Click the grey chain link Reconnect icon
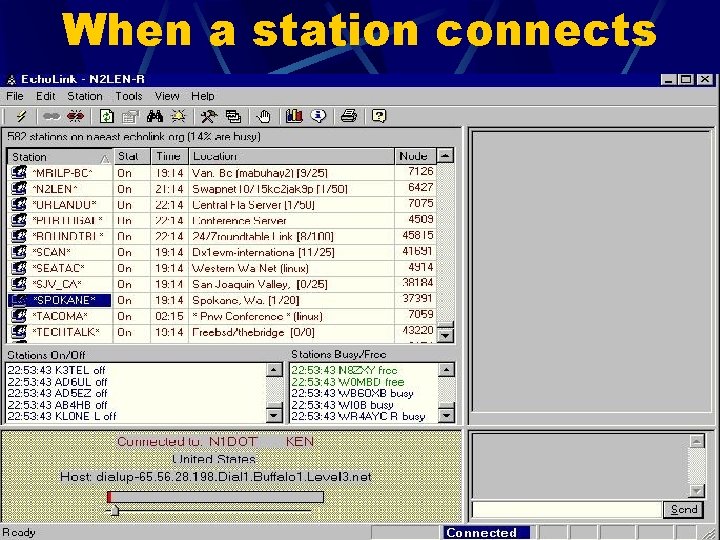The width and height of the screenshot is (720, 540). 51,116
